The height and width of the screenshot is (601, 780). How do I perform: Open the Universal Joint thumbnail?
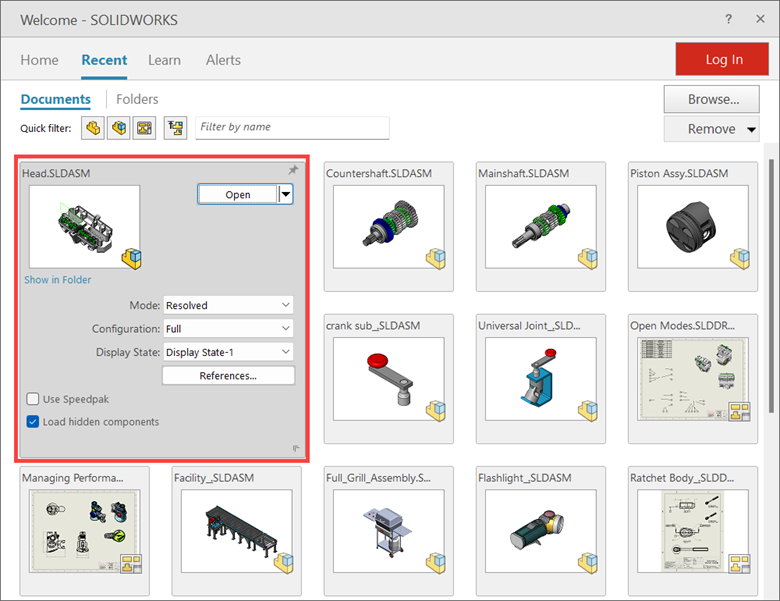541,379
